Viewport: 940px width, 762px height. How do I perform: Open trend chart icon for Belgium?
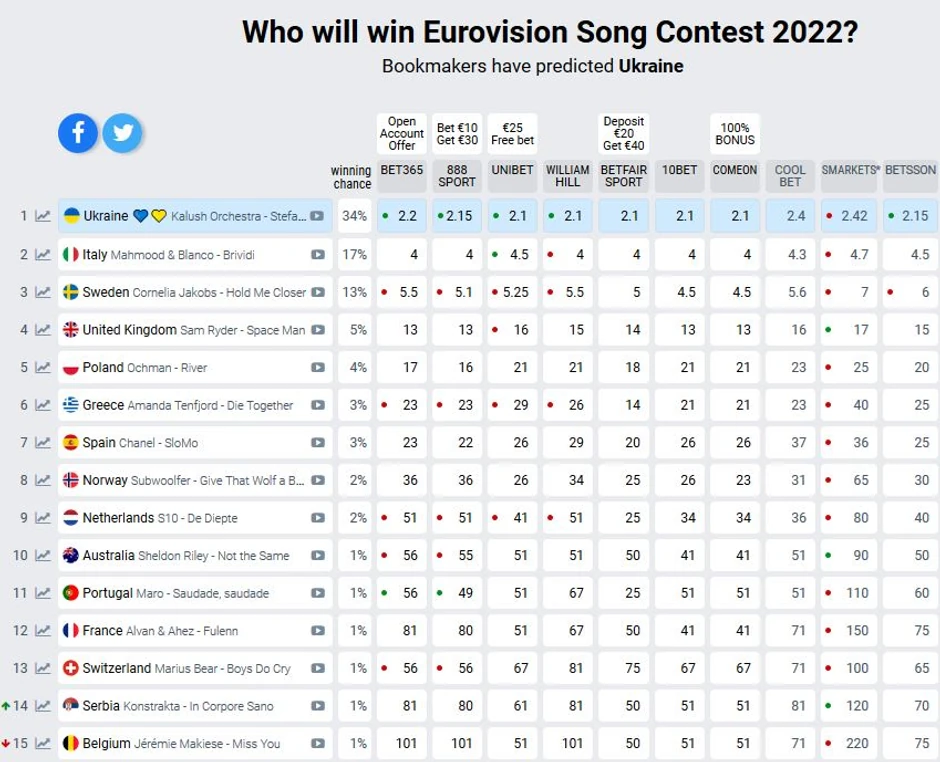tap(43, 744)
